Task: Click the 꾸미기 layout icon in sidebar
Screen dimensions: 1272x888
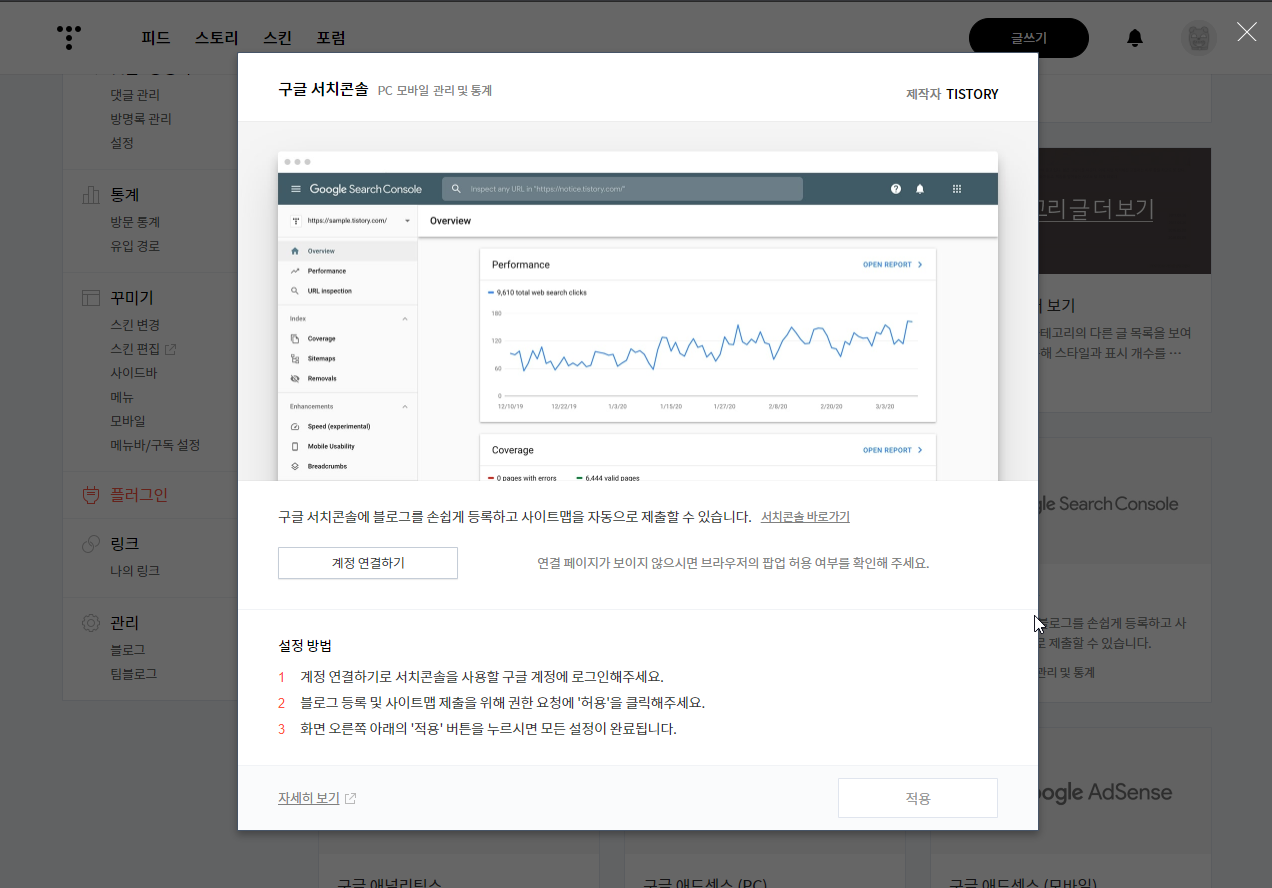Action: [x=91, y=298]
